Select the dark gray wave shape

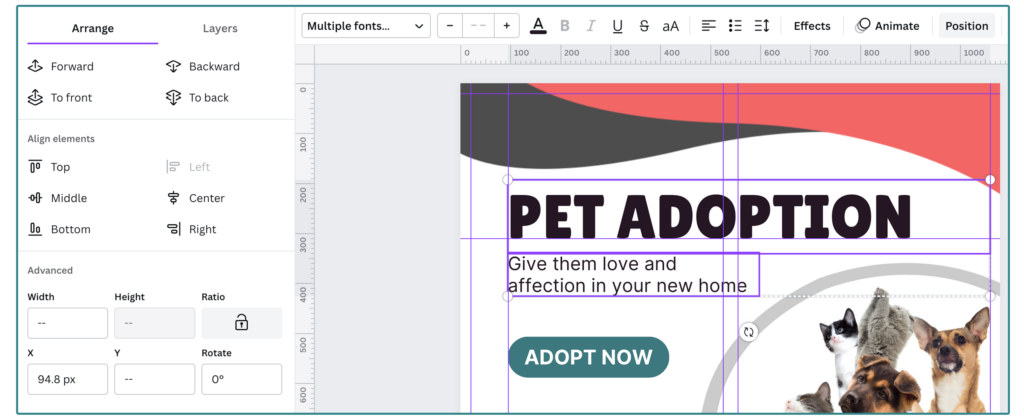(x=555, y=134)
